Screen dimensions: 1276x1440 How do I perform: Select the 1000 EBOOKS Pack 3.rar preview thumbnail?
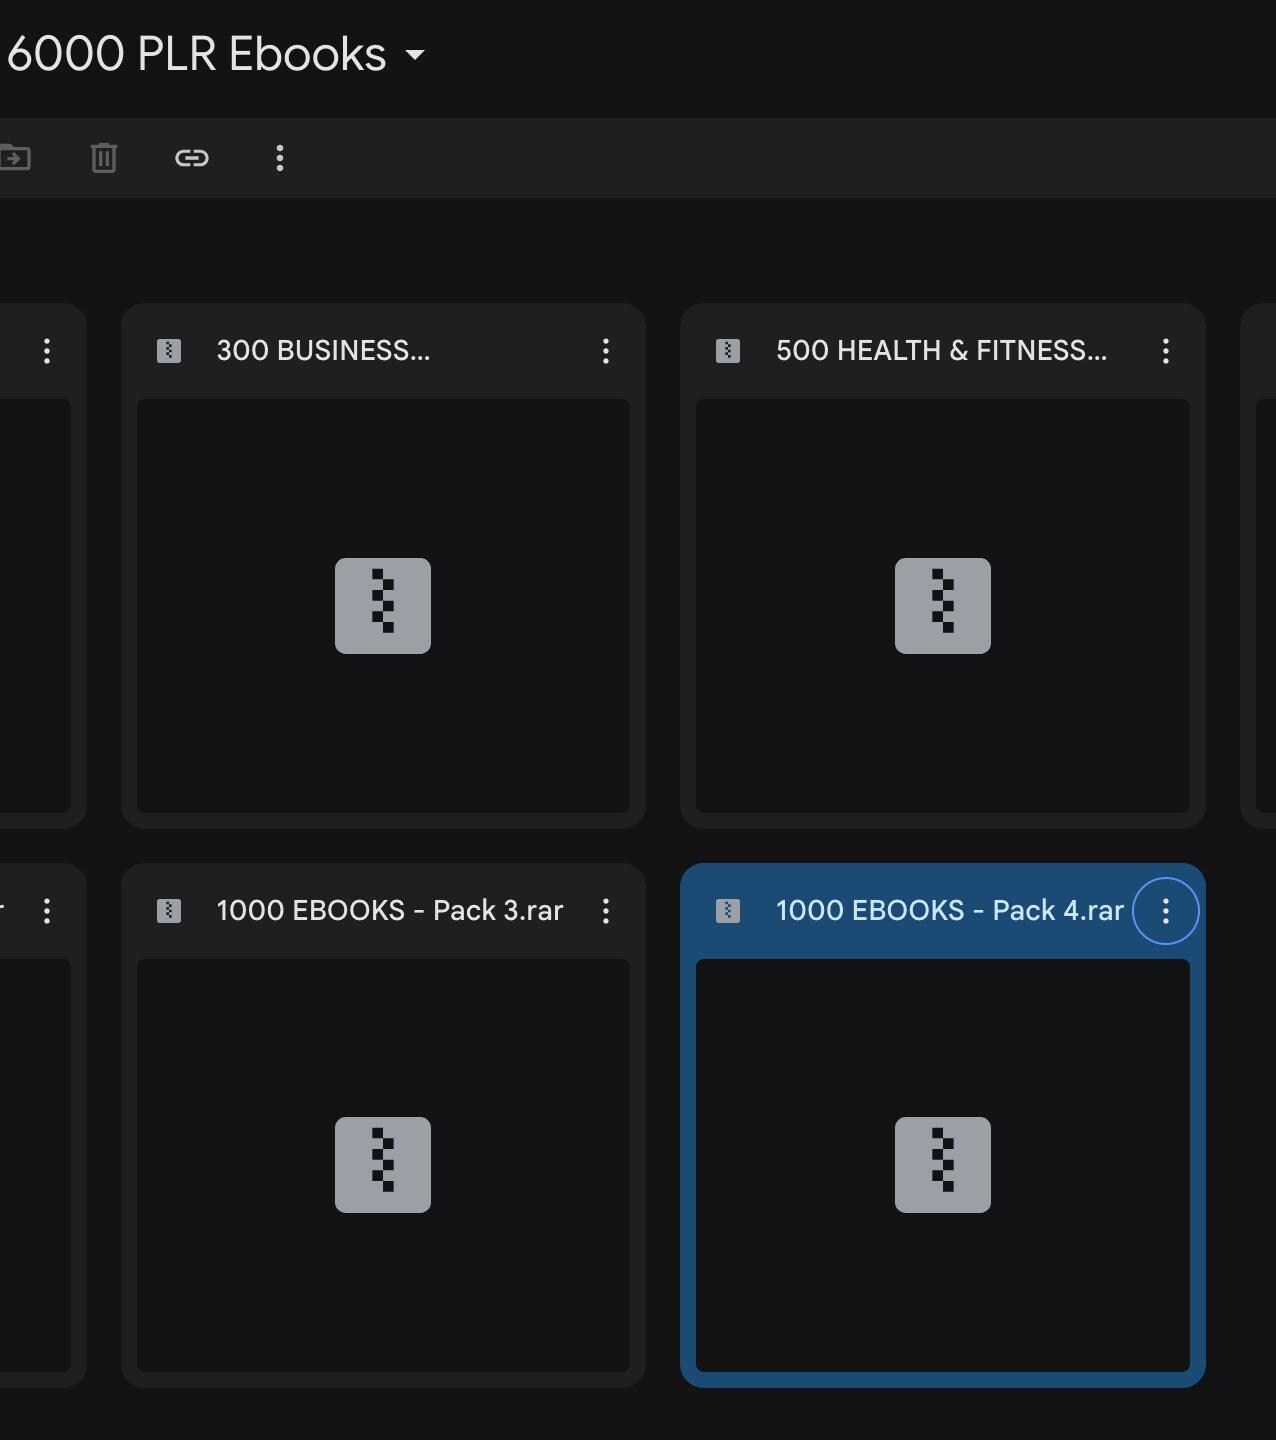pos(383,1165)
